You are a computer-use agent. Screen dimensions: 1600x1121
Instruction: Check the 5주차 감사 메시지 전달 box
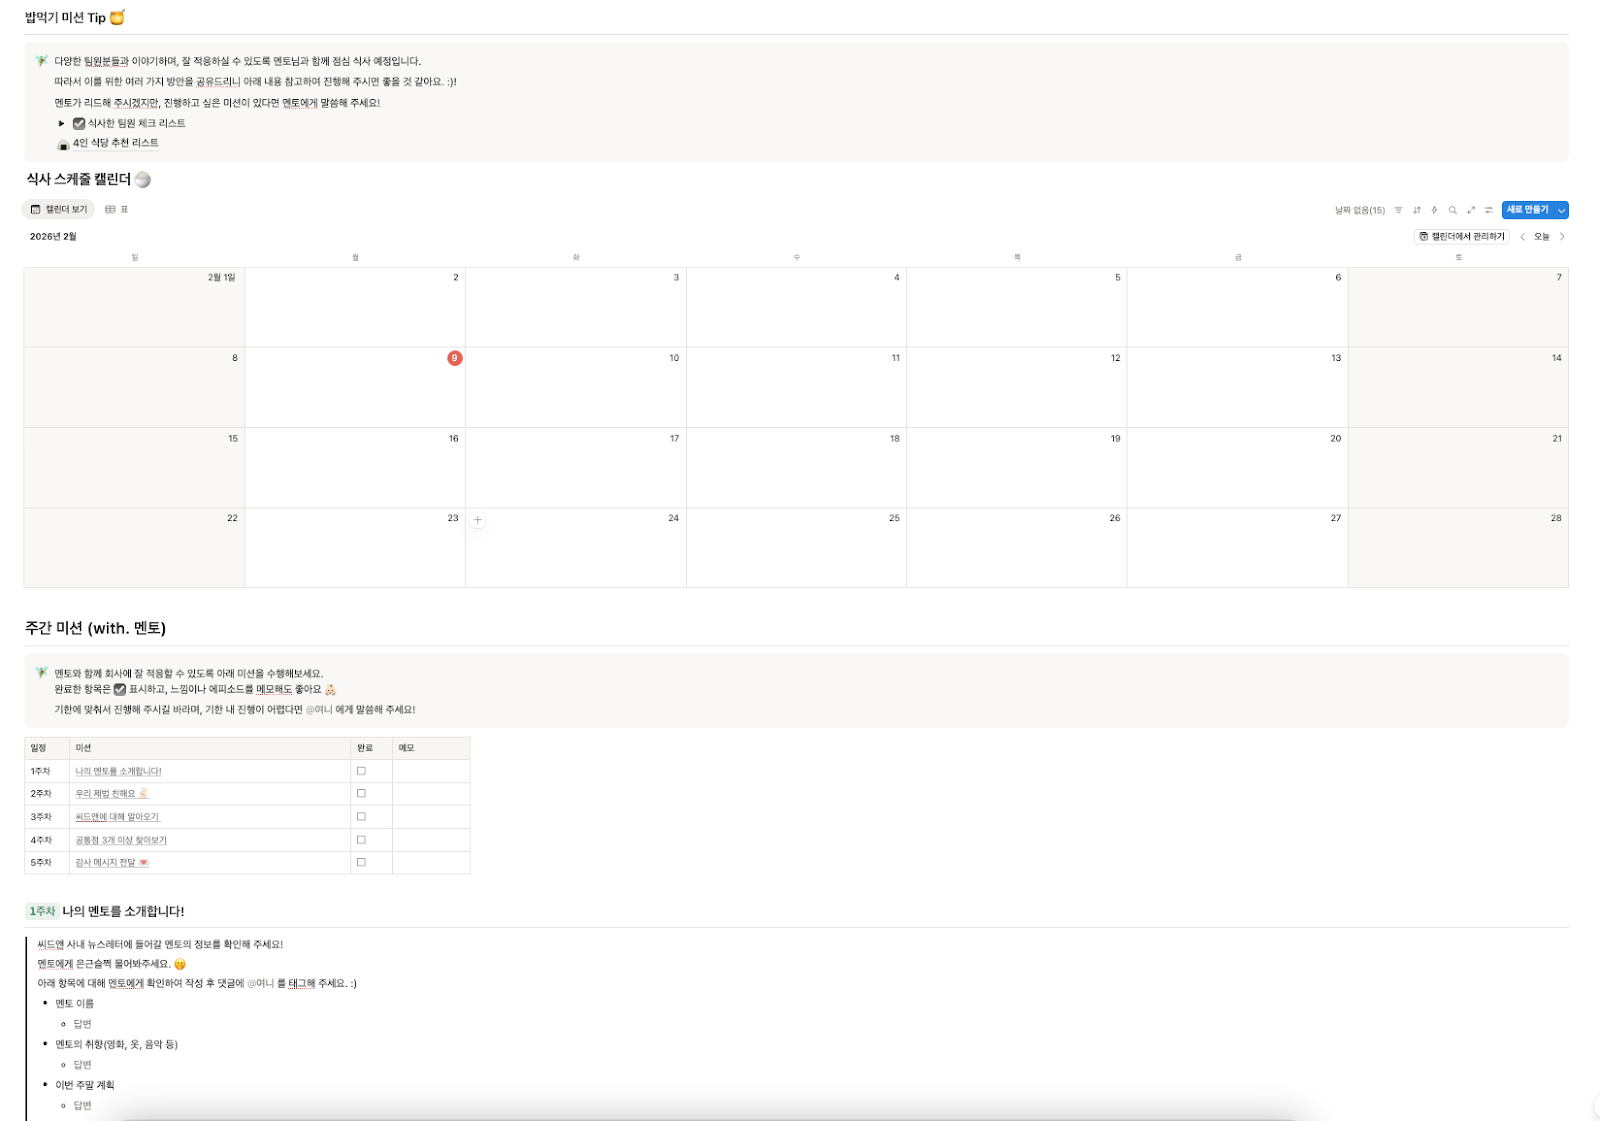(361, 861)
